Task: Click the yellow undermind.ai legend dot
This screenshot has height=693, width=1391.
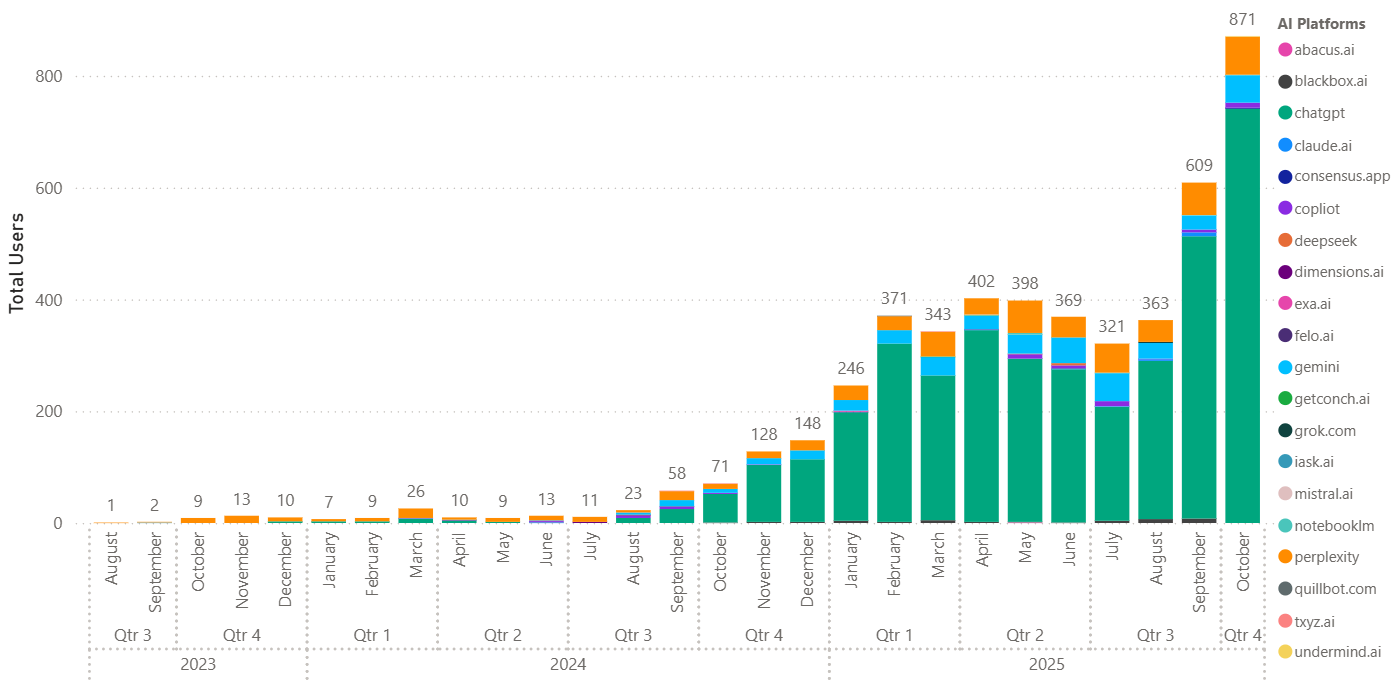Action: coord(1285,652)
